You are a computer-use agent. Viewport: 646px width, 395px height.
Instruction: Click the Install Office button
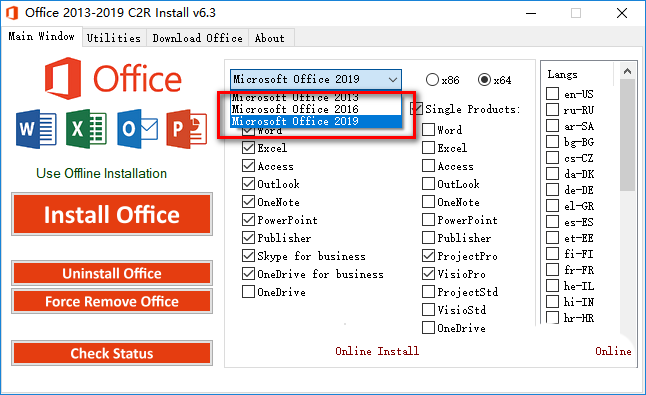click(x=112, y=214)
